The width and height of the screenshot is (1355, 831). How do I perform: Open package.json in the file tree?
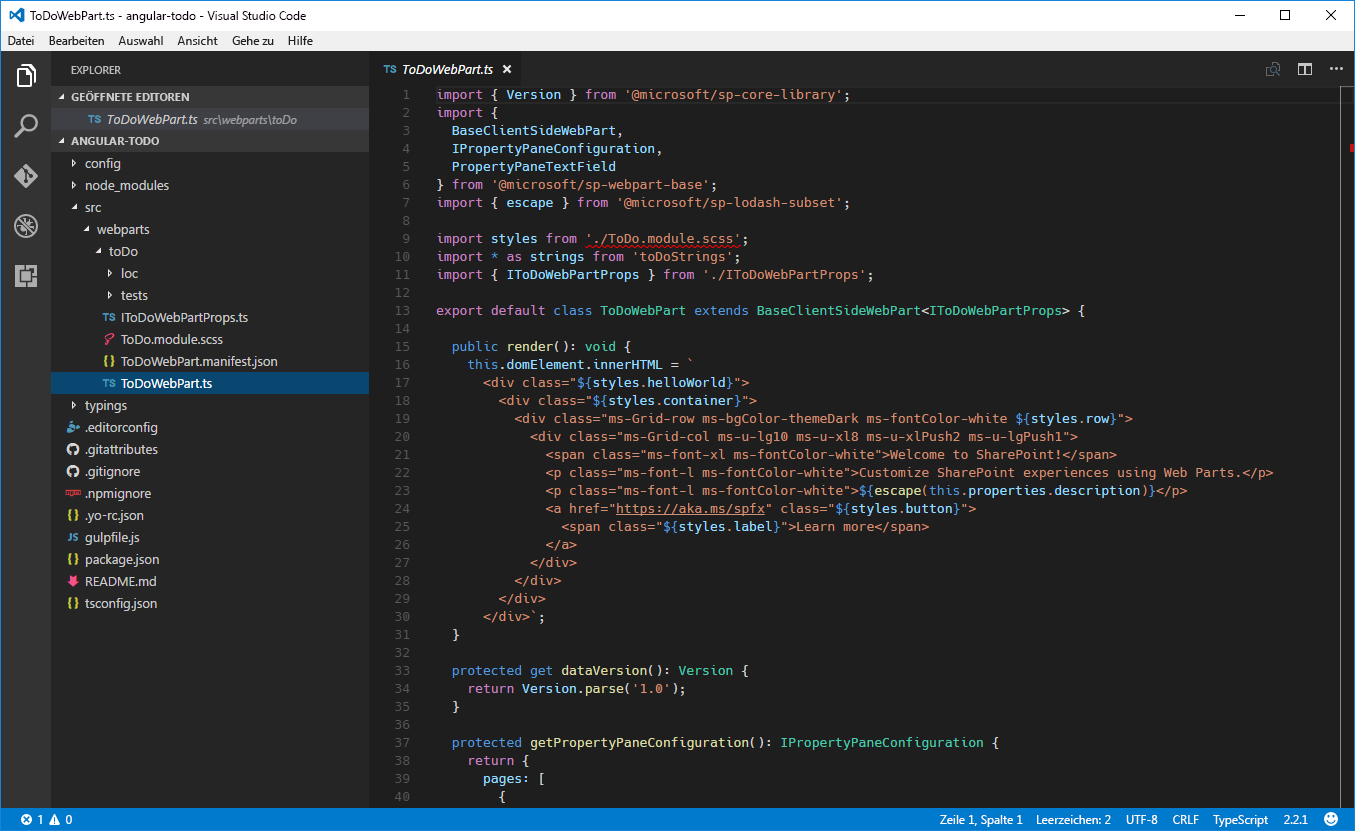[x=121, y=559]
